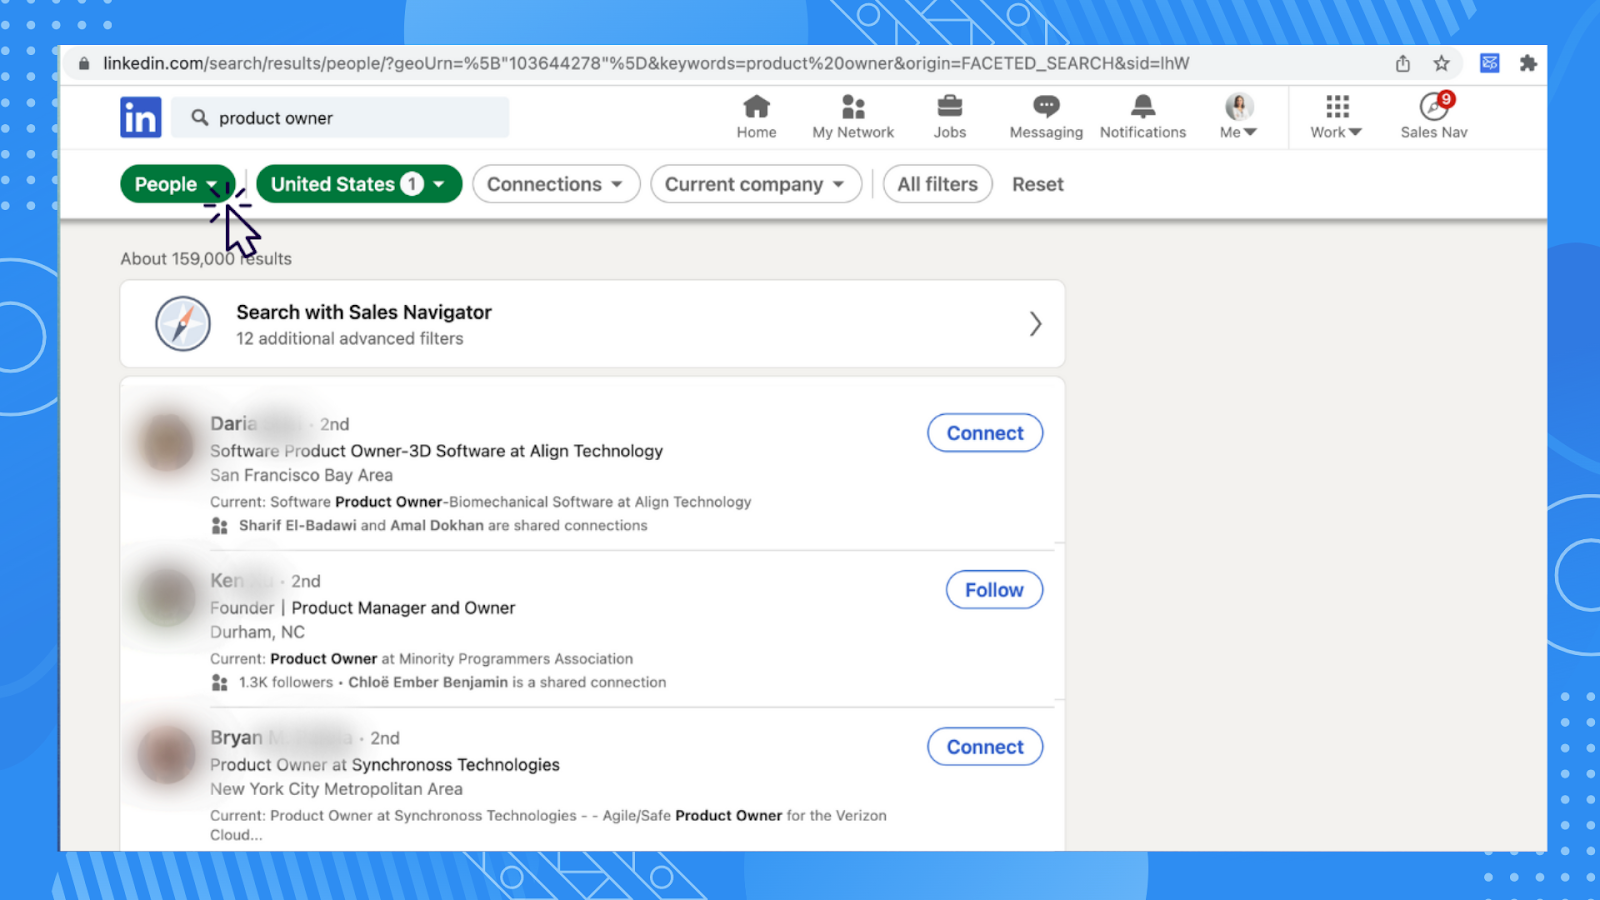The image size is (1600, 900).
Task: Open Sales Navigator search via chevron arrow
Action: click(1035, 323)
